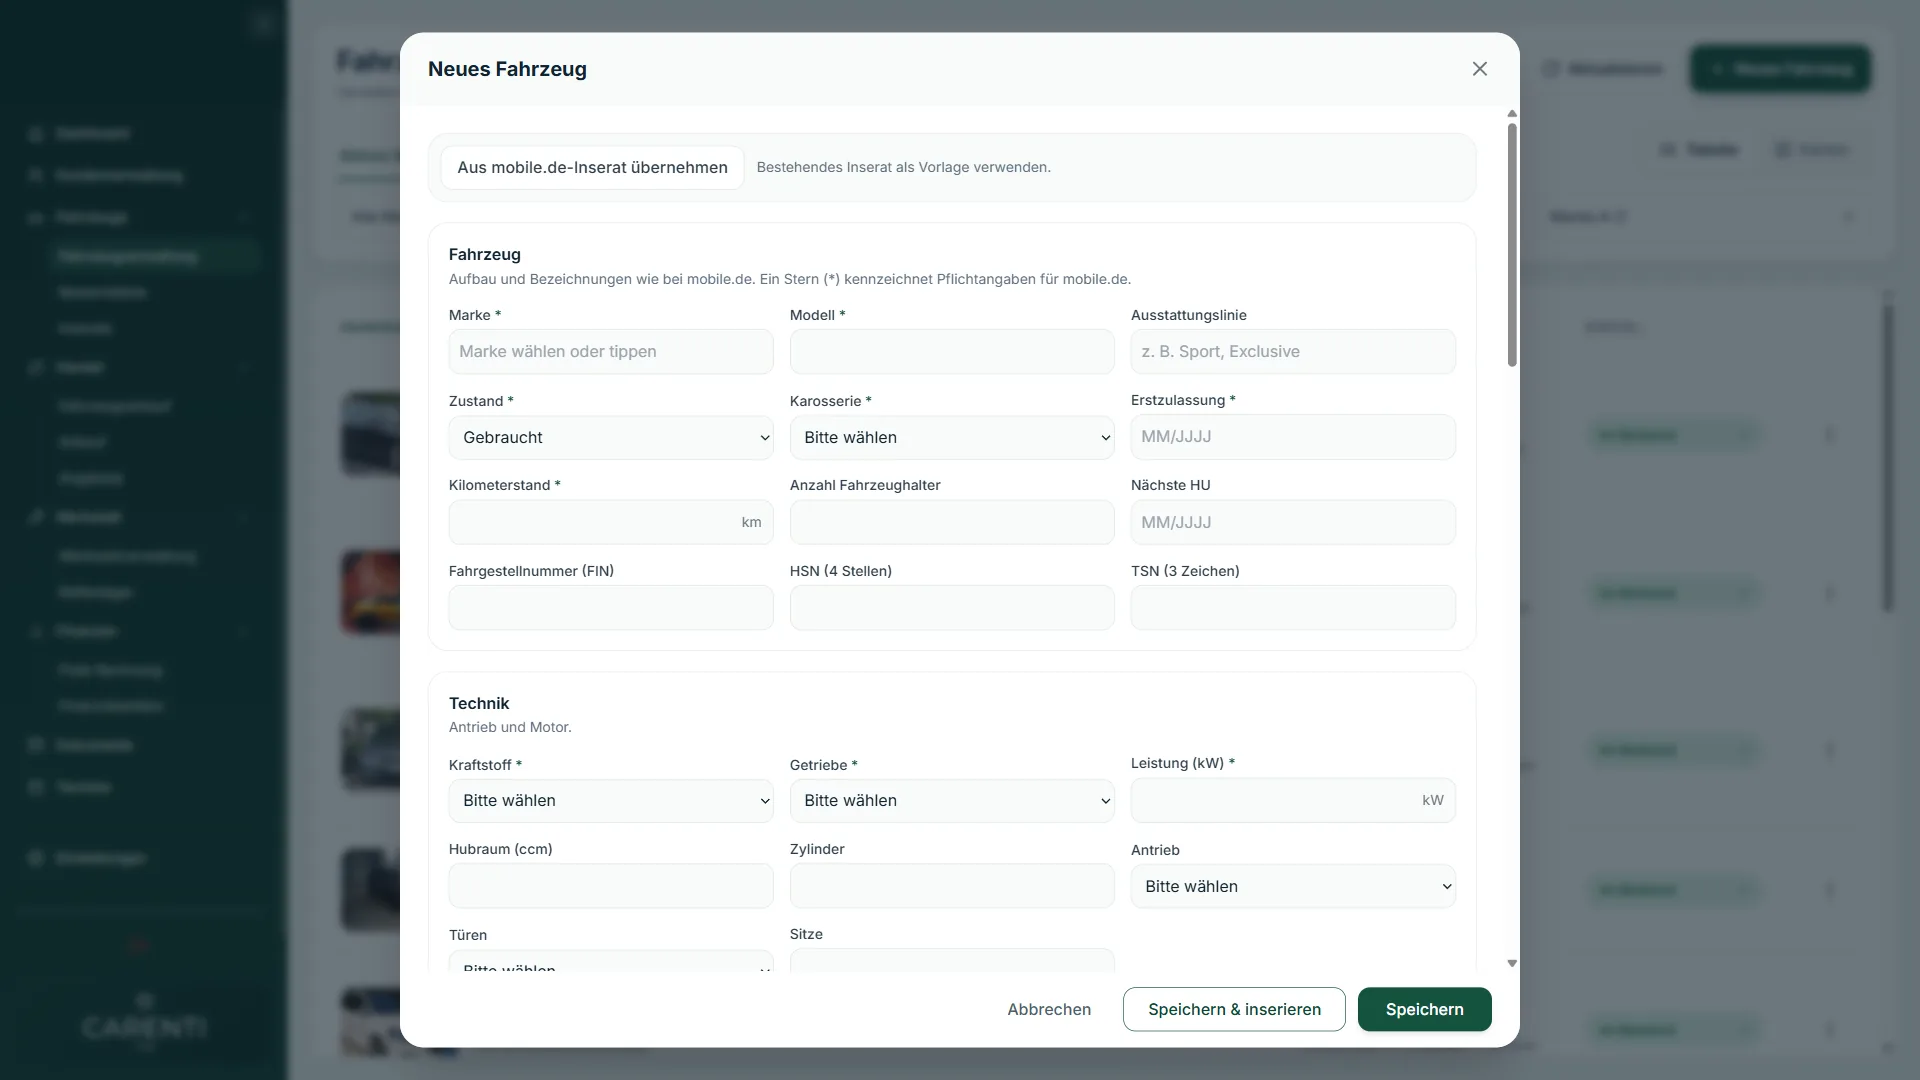This screenshot has width=1920, height=1080.
Task: Close the Neues Fahrzeug dialog
Action: click(x=1480, y=69)
